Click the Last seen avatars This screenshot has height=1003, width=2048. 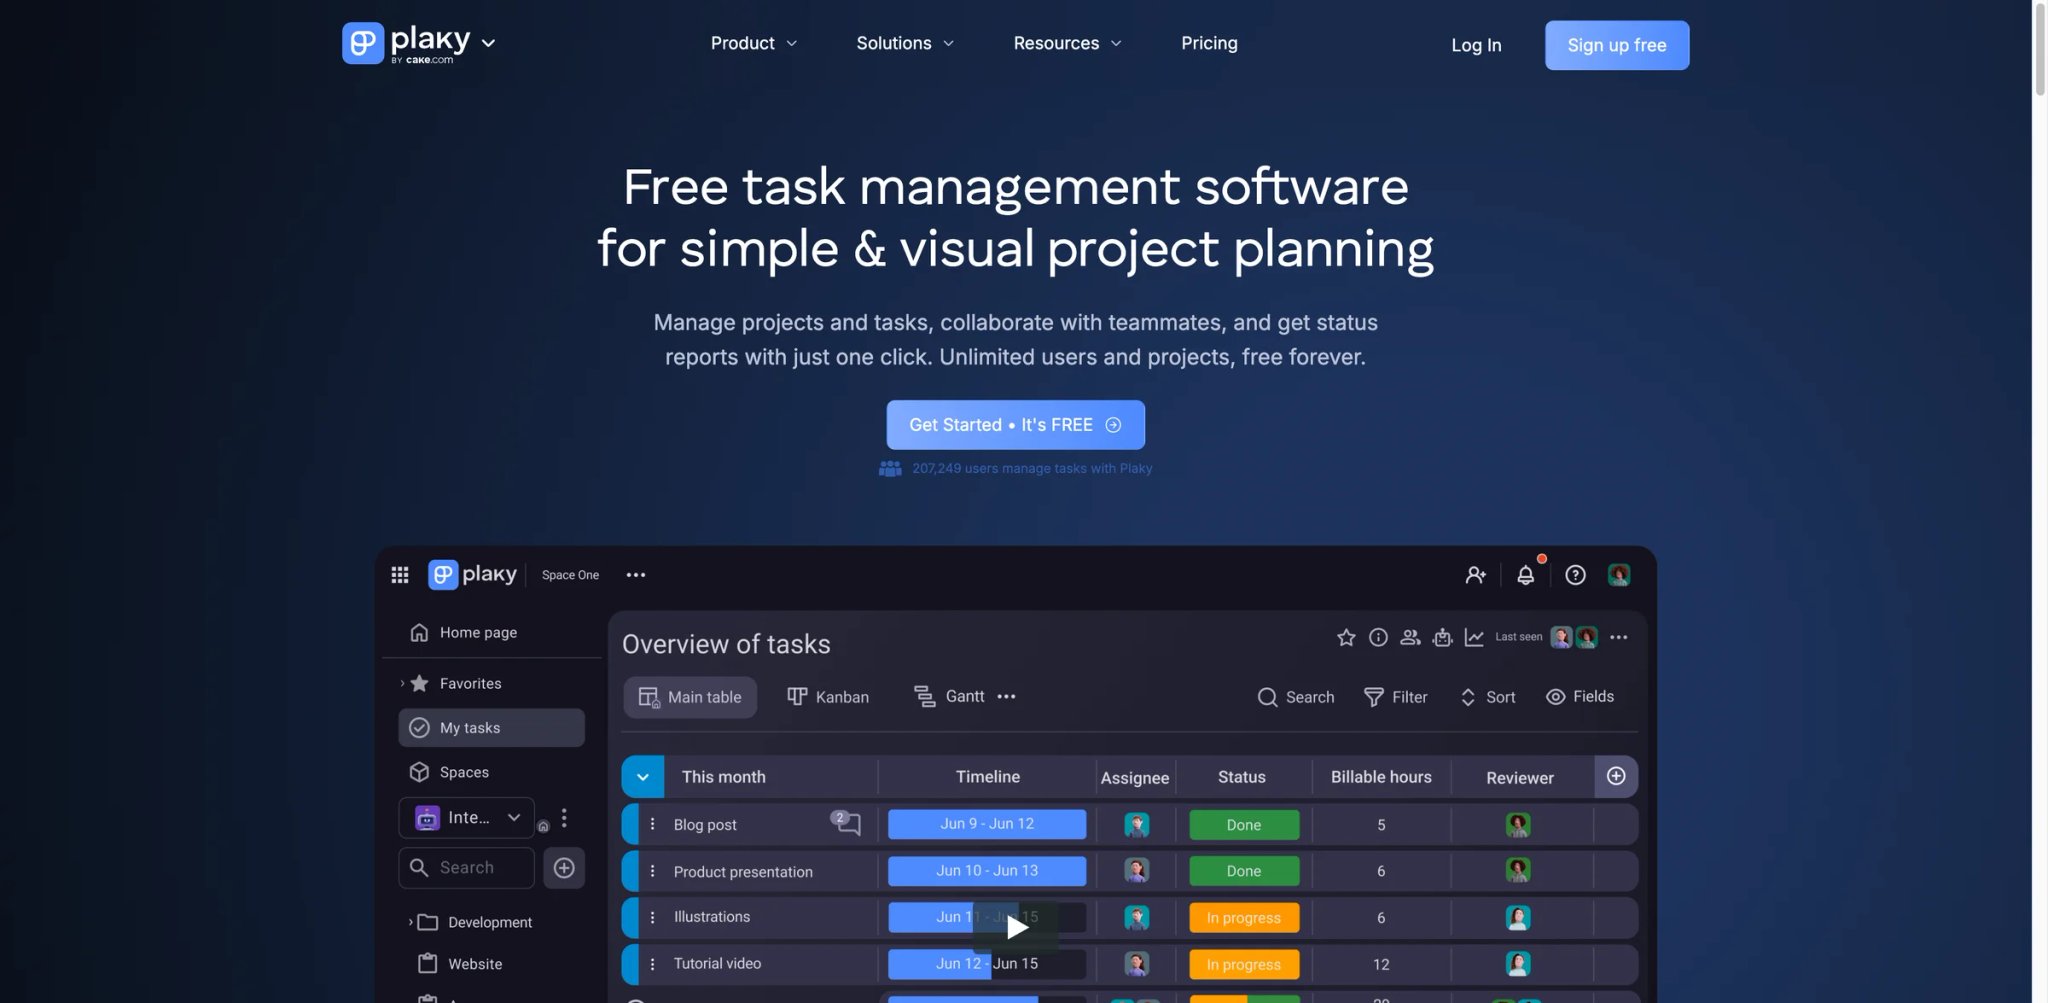pyautogui.click(x=1574, y=637)
